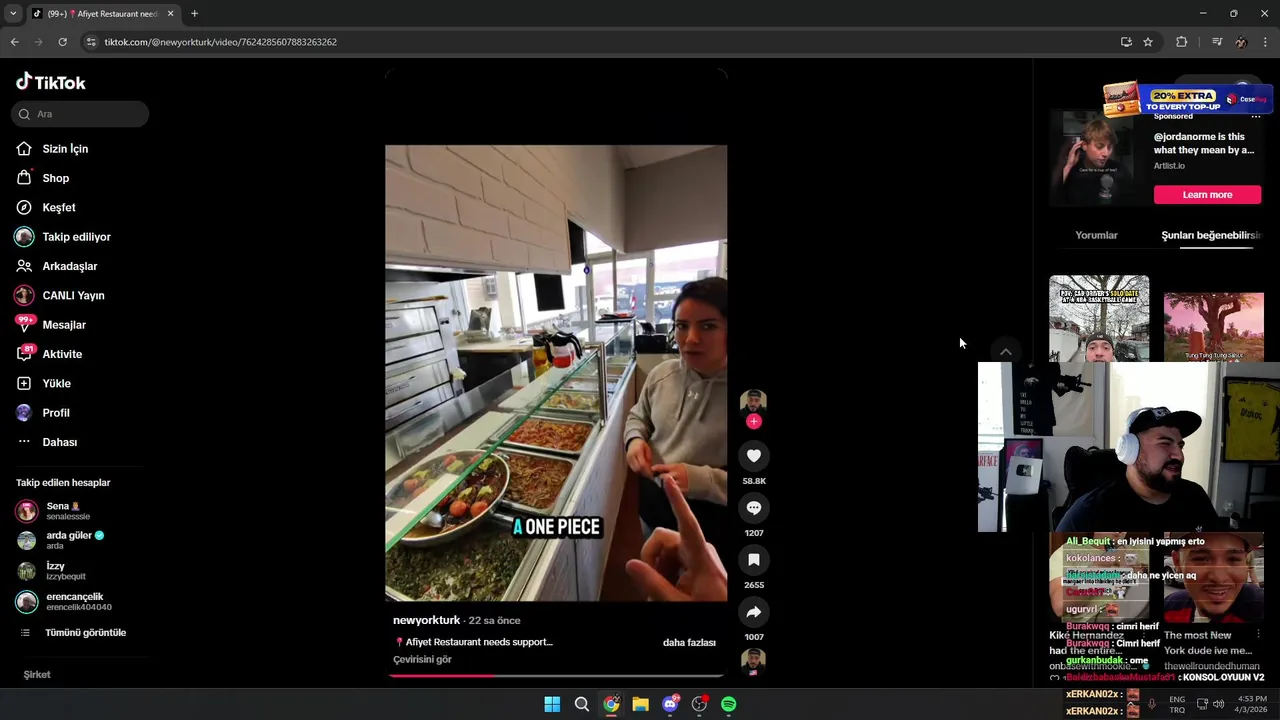Open Spotify from taskbar
The height and width of the screenshot is (720, 1280).
(x=728, y=704)
